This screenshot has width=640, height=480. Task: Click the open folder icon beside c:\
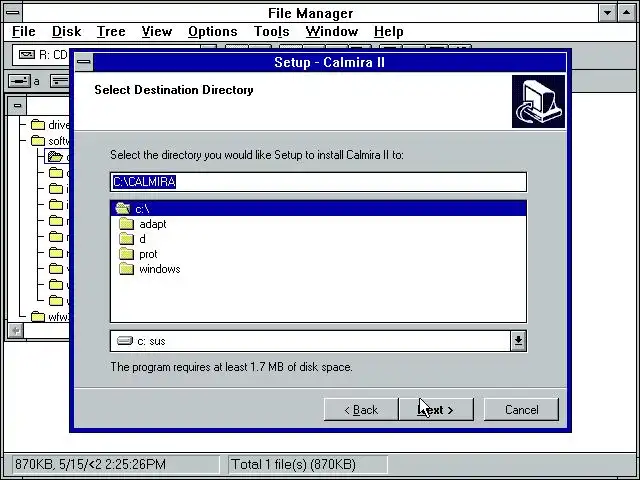122,209
